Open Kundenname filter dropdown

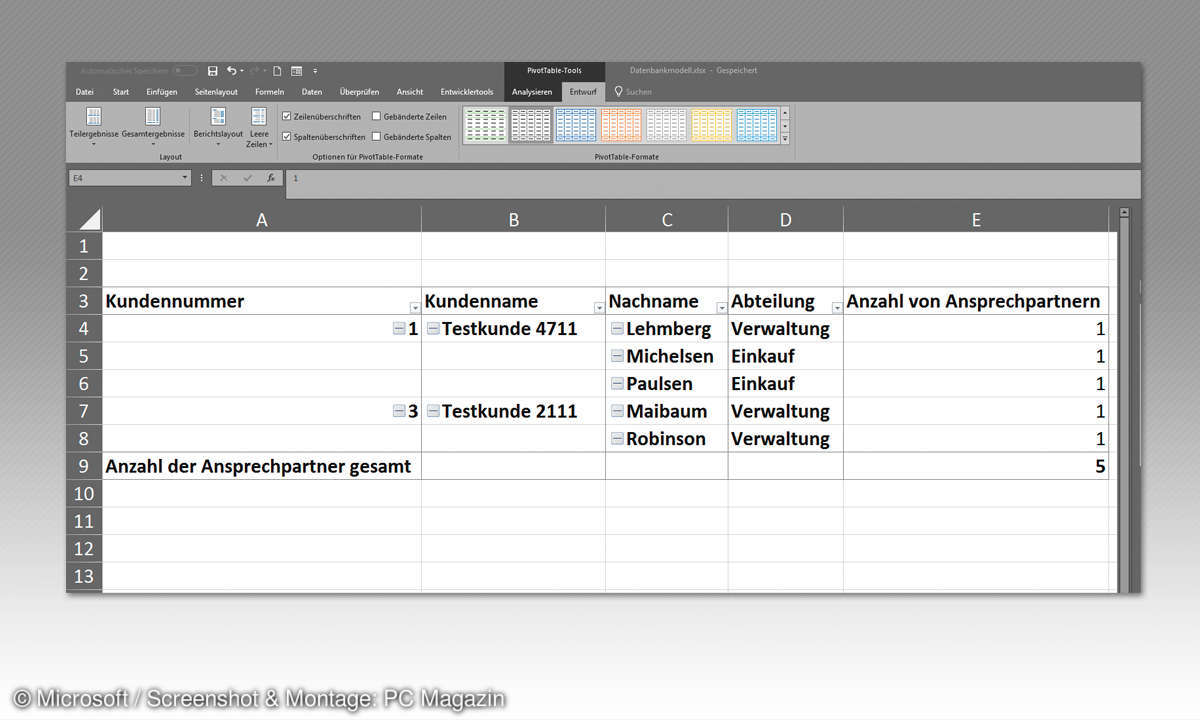(x=599, y=307)
